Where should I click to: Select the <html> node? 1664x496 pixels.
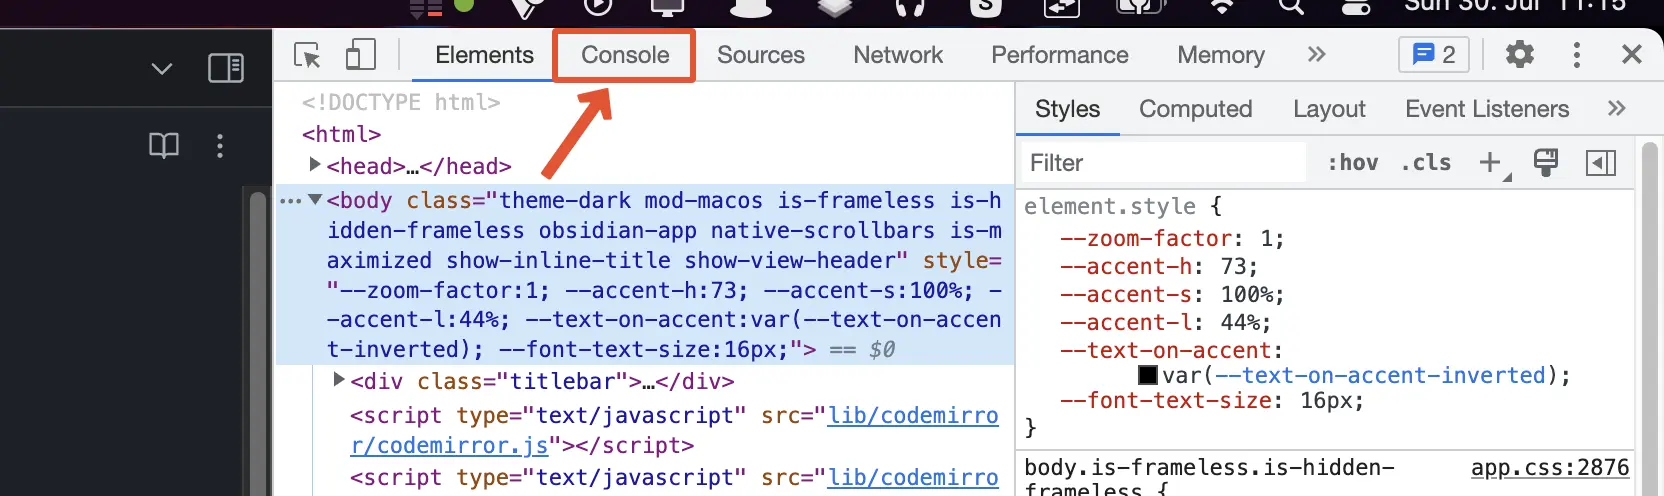click(341, 134)
